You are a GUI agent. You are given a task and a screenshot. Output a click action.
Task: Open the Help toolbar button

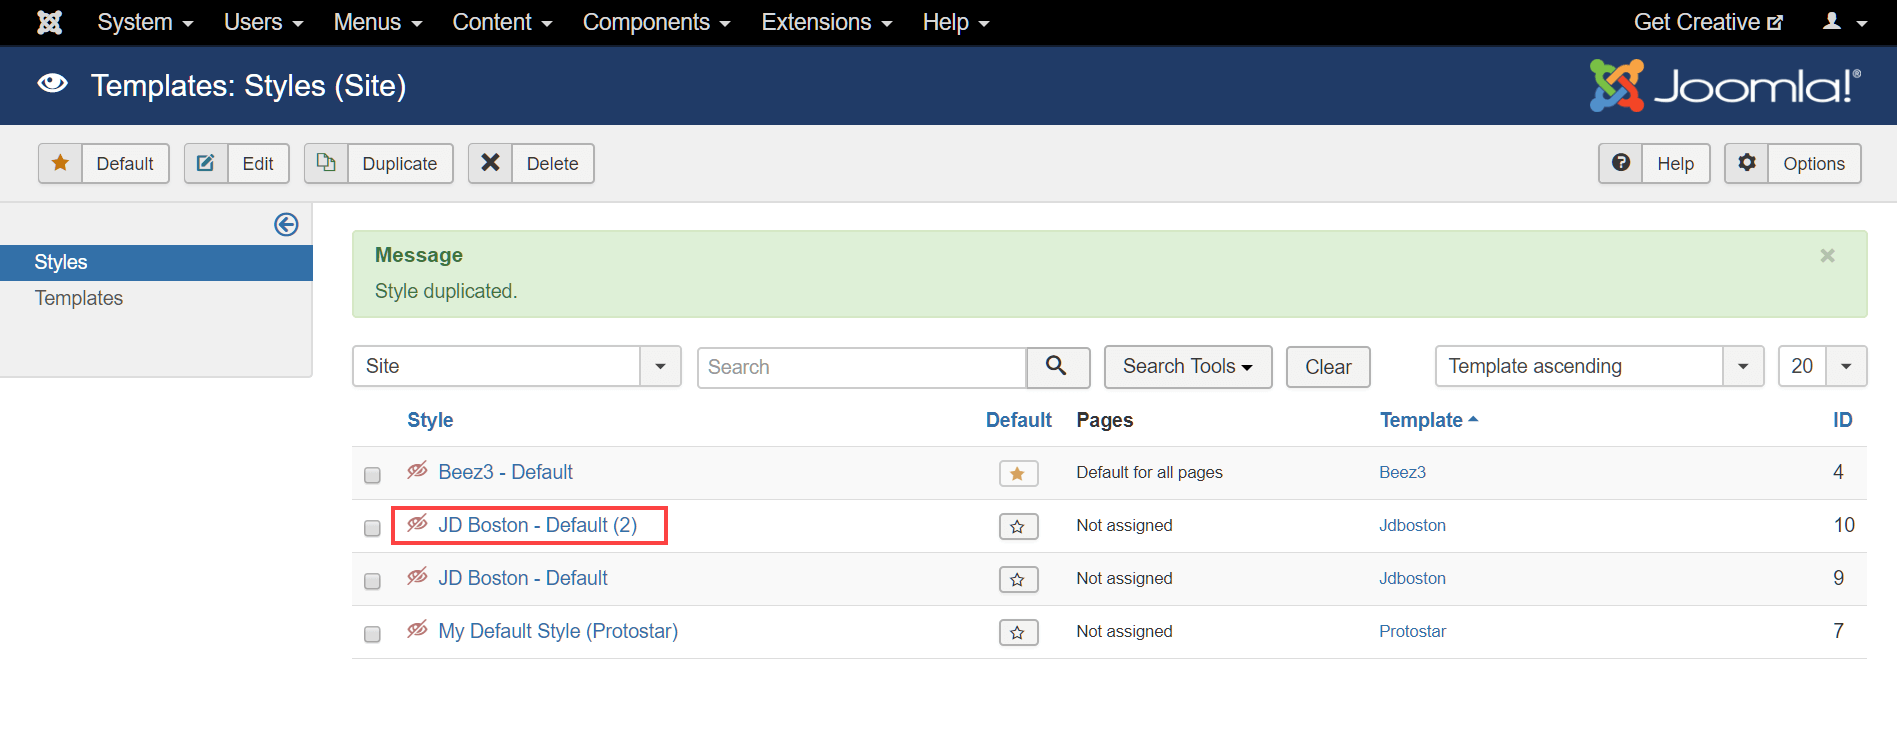[1654, 163]
